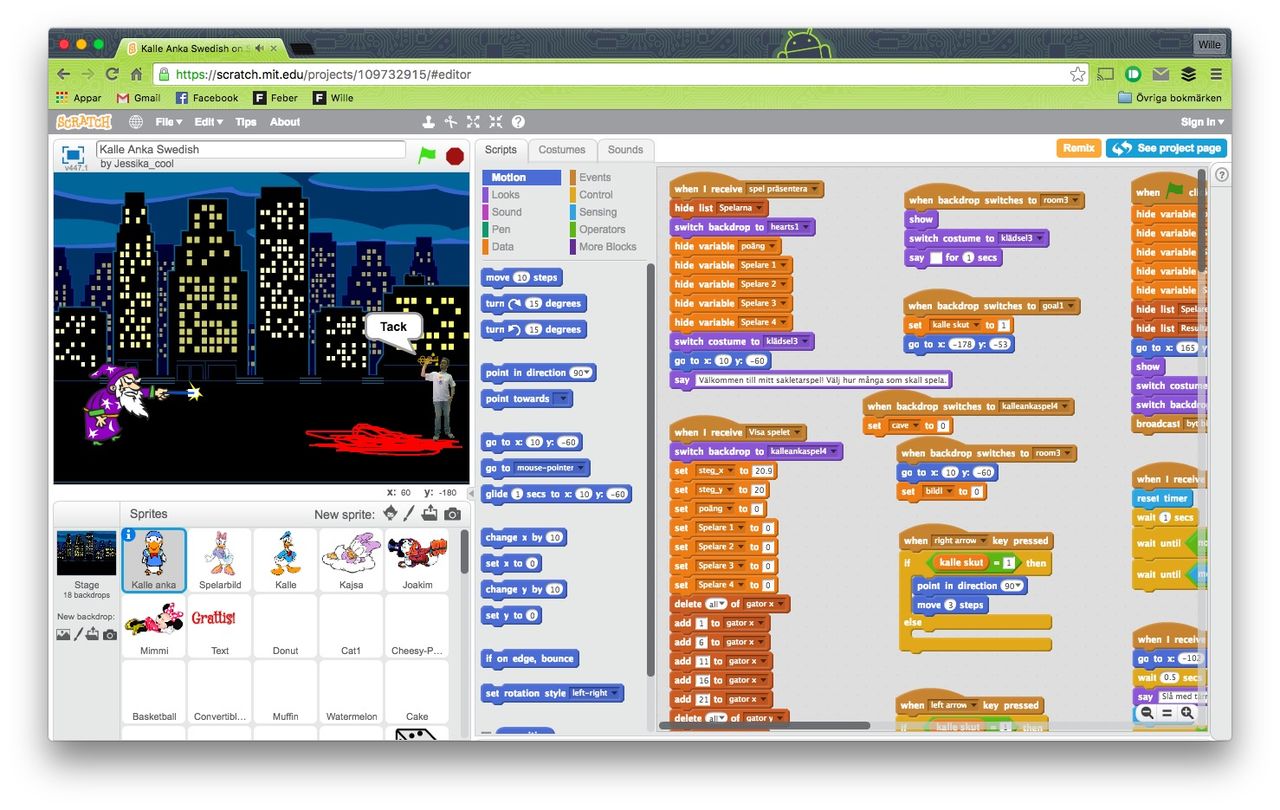Select the Kajsa sprite

tap(351, 560)
